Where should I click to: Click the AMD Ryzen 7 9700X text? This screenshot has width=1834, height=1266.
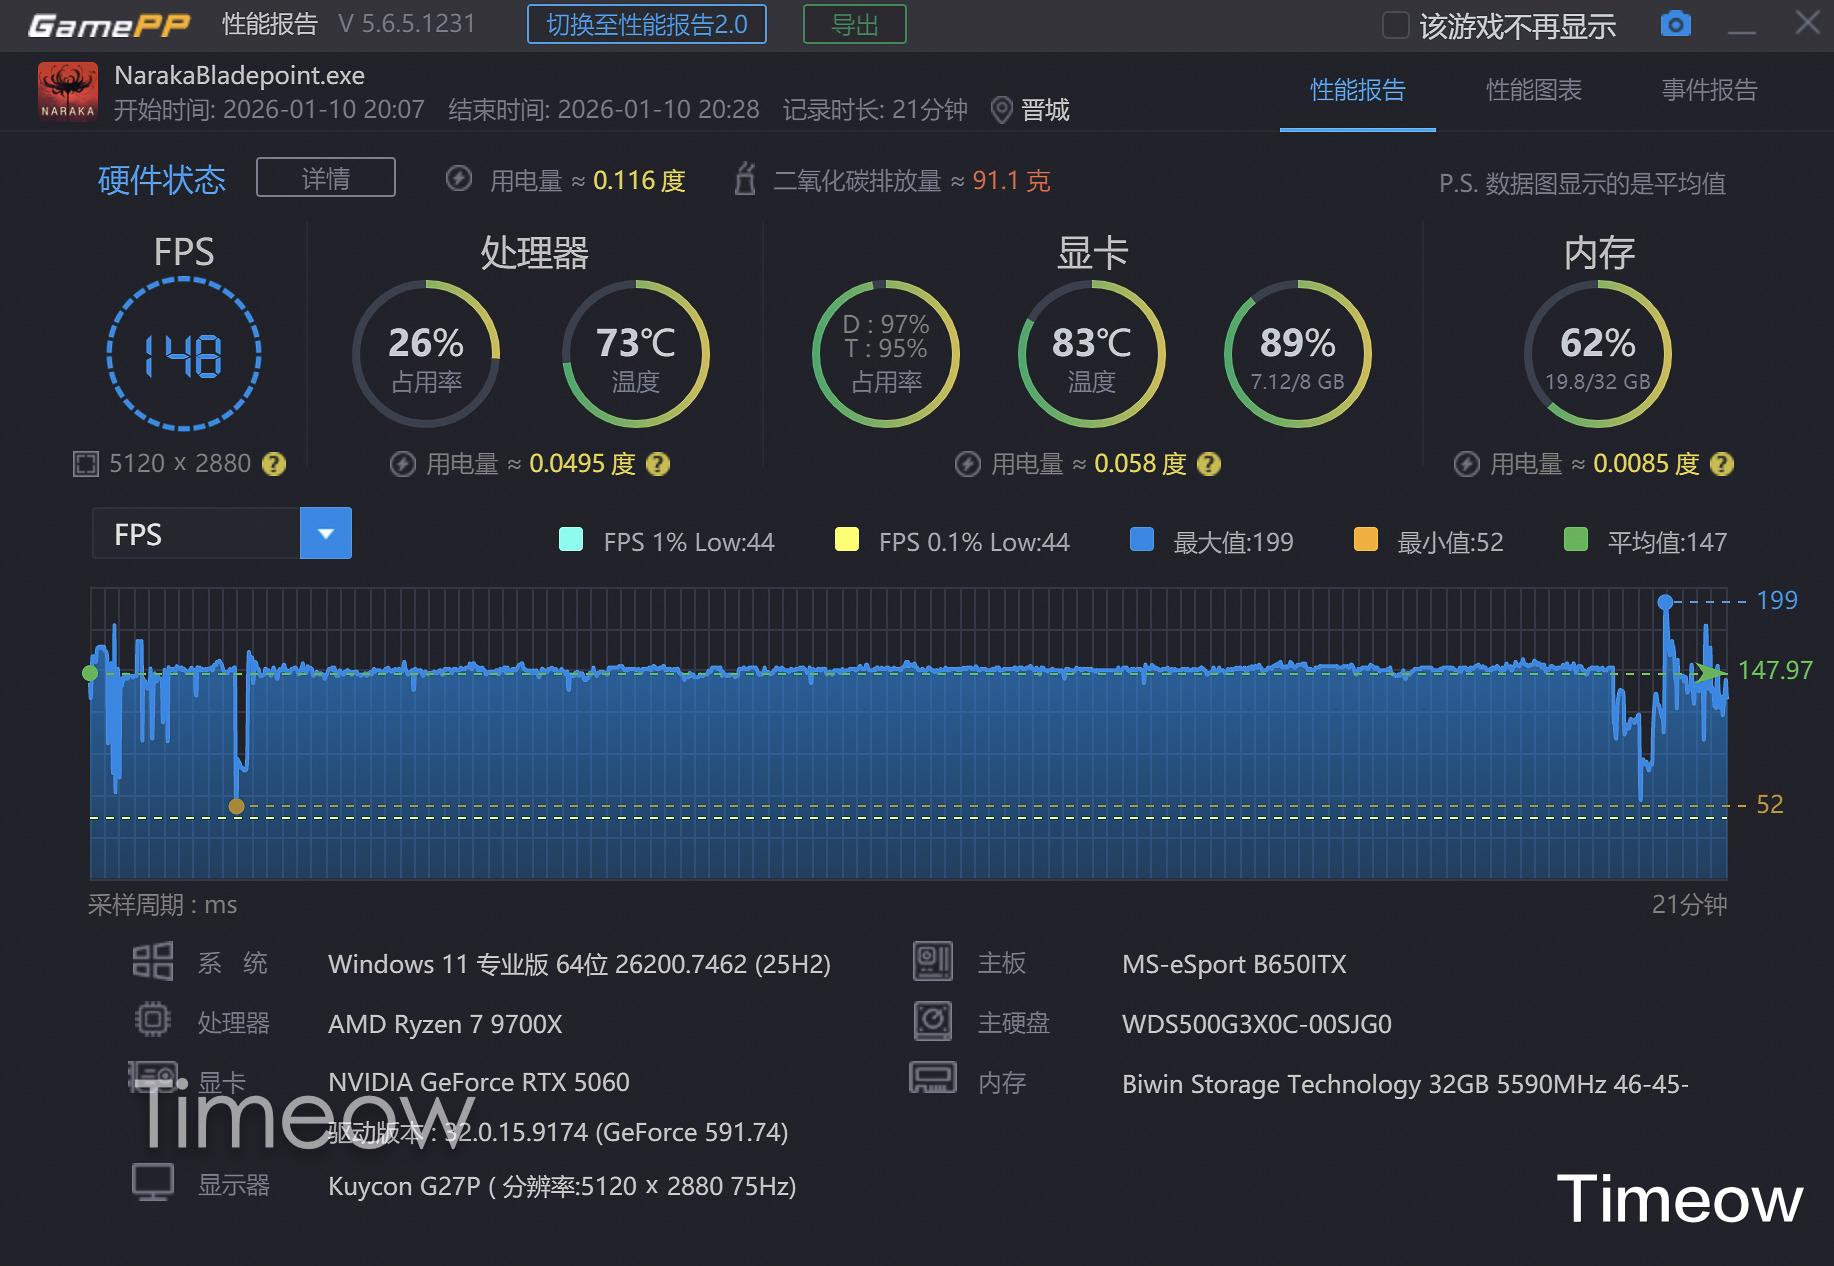(x=445, y=1024)
